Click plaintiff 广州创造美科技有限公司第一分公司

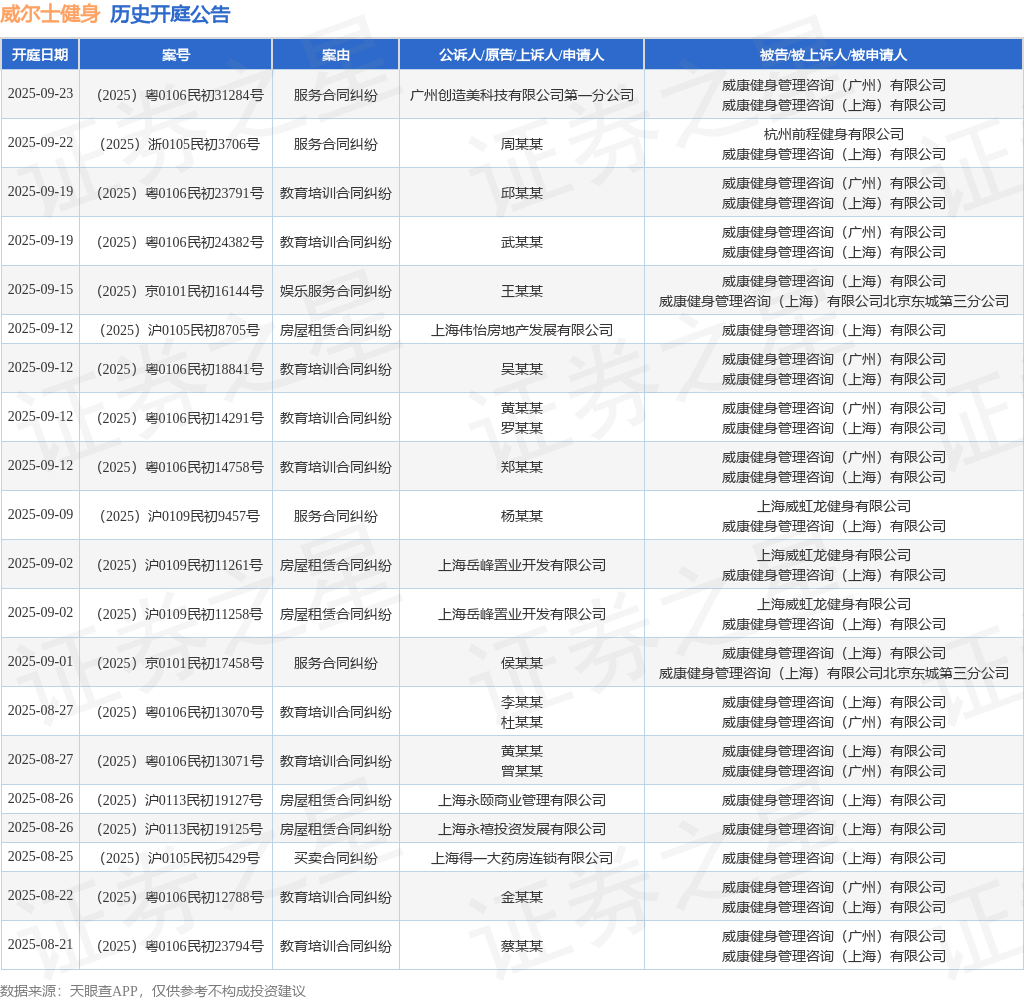(x=522, y=95)
